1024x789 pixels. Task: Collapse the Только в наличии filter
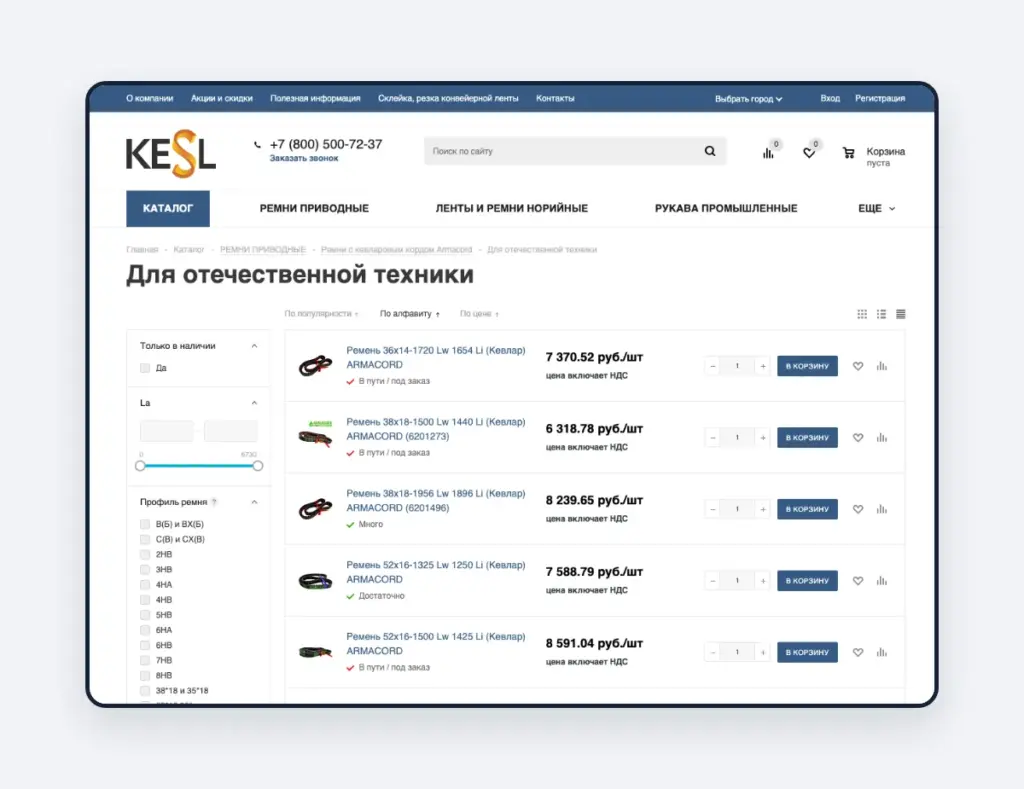tap(255, 346)
